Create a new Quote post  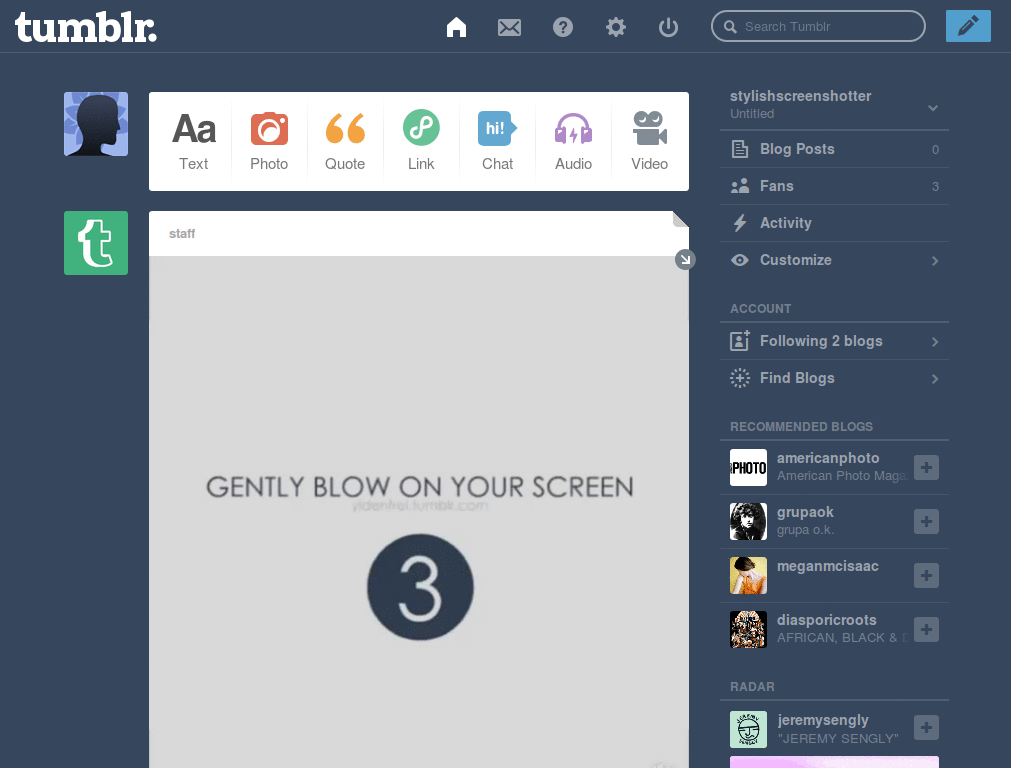(345, 141)
